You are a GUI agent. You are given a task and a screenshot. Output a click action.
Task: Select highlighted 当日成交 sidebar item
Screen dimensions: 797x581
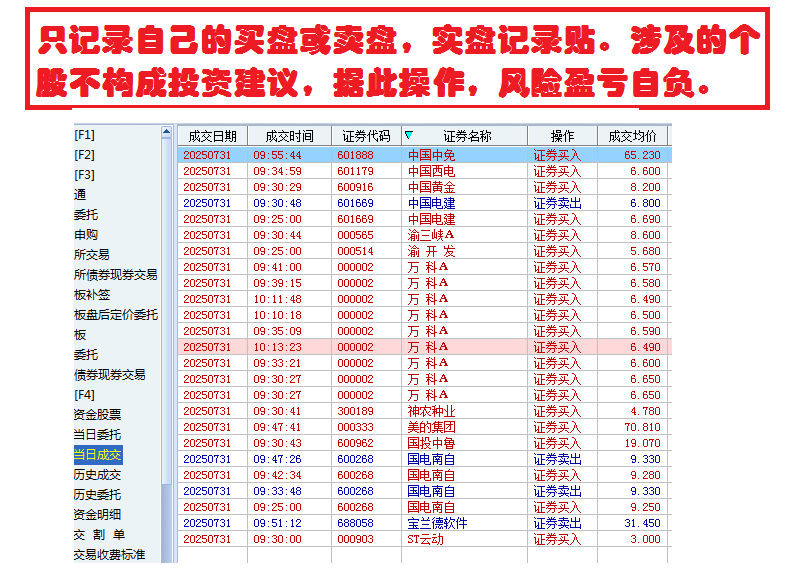point(98,455)
